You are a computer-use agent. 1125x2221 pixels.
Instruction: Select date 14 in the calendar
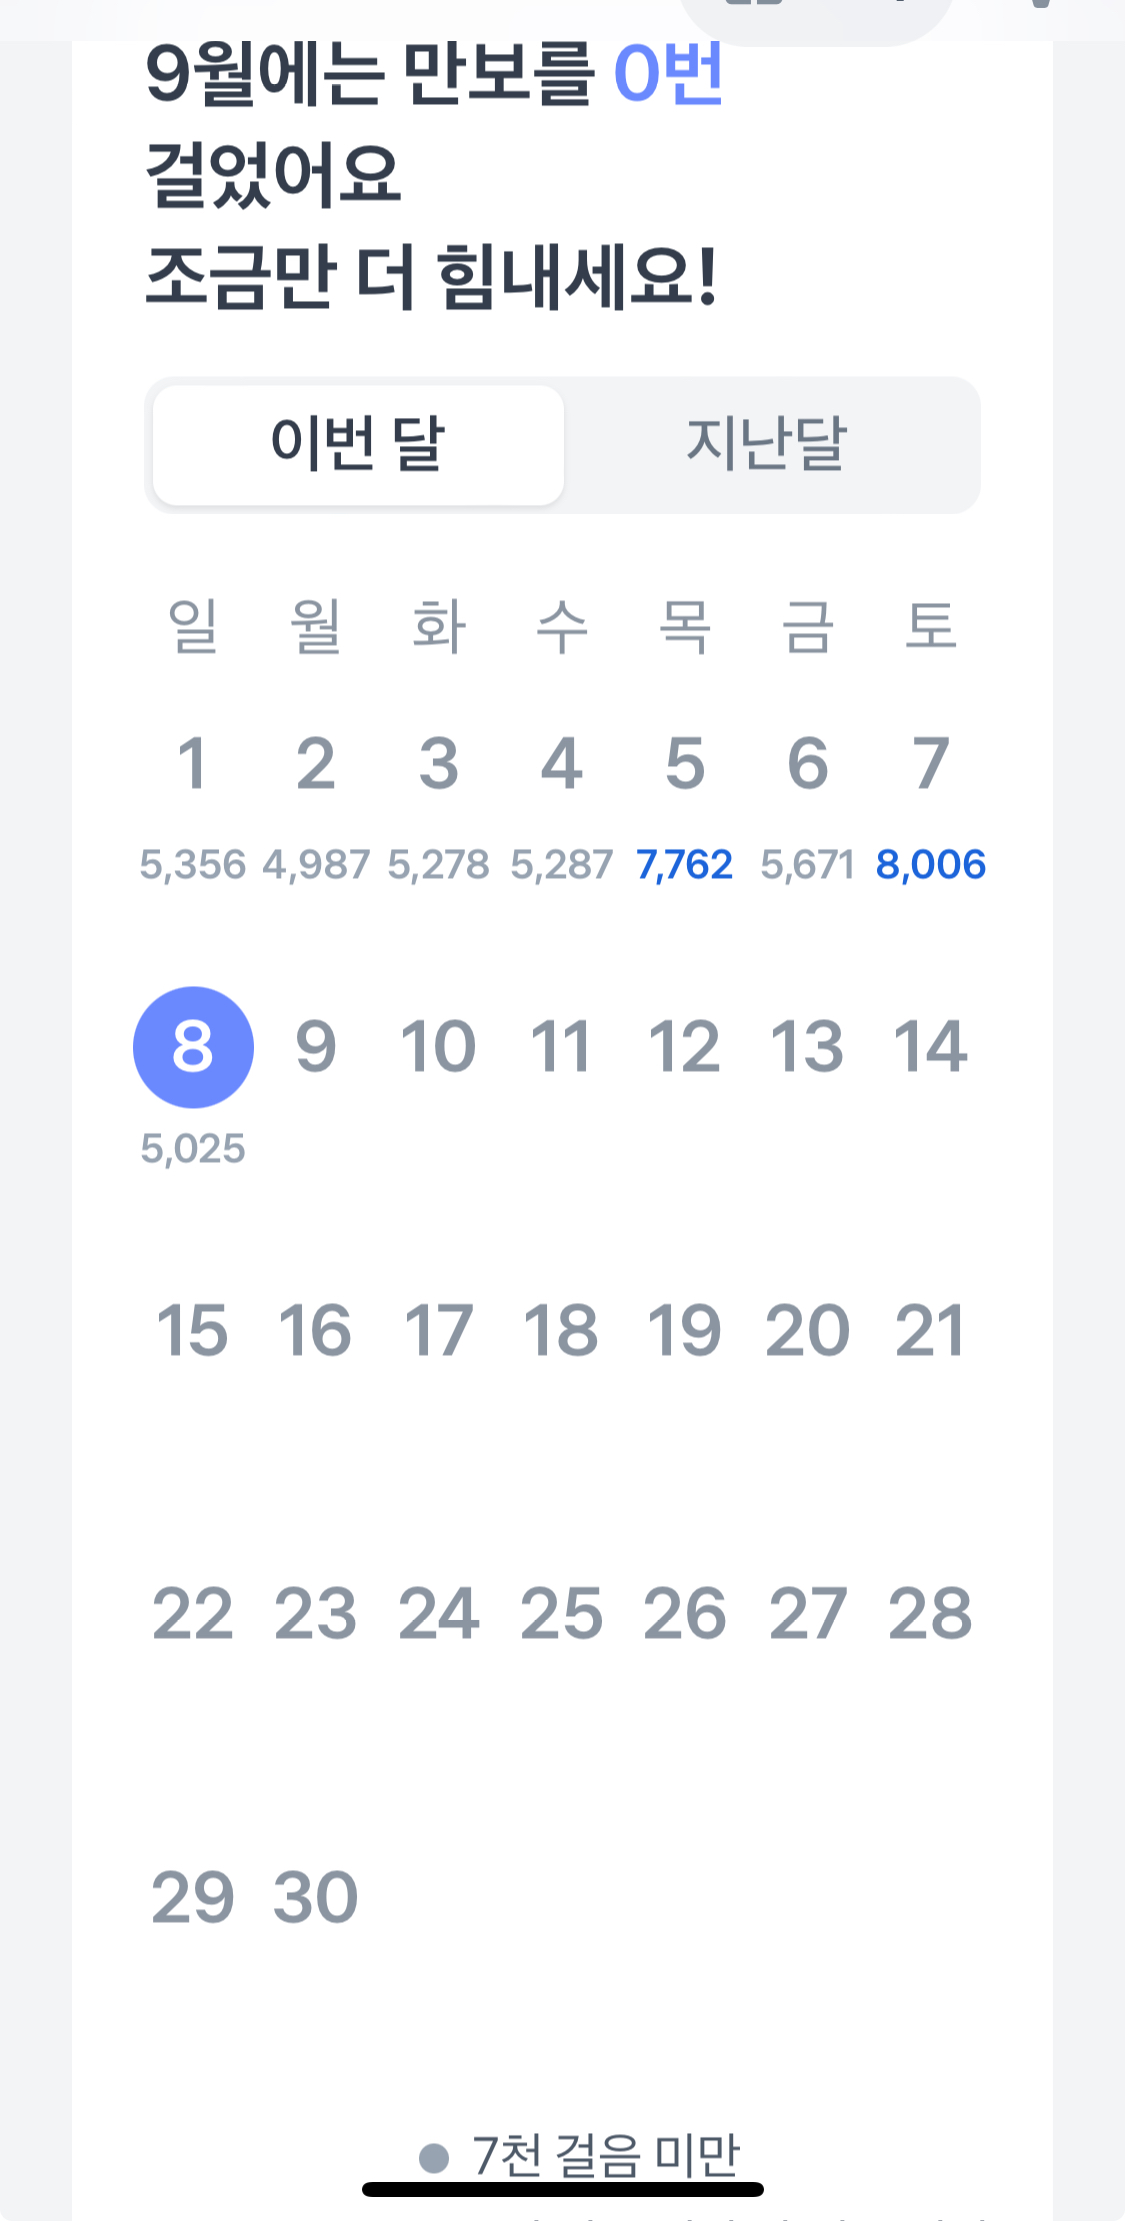click(x=930, y=1047)
